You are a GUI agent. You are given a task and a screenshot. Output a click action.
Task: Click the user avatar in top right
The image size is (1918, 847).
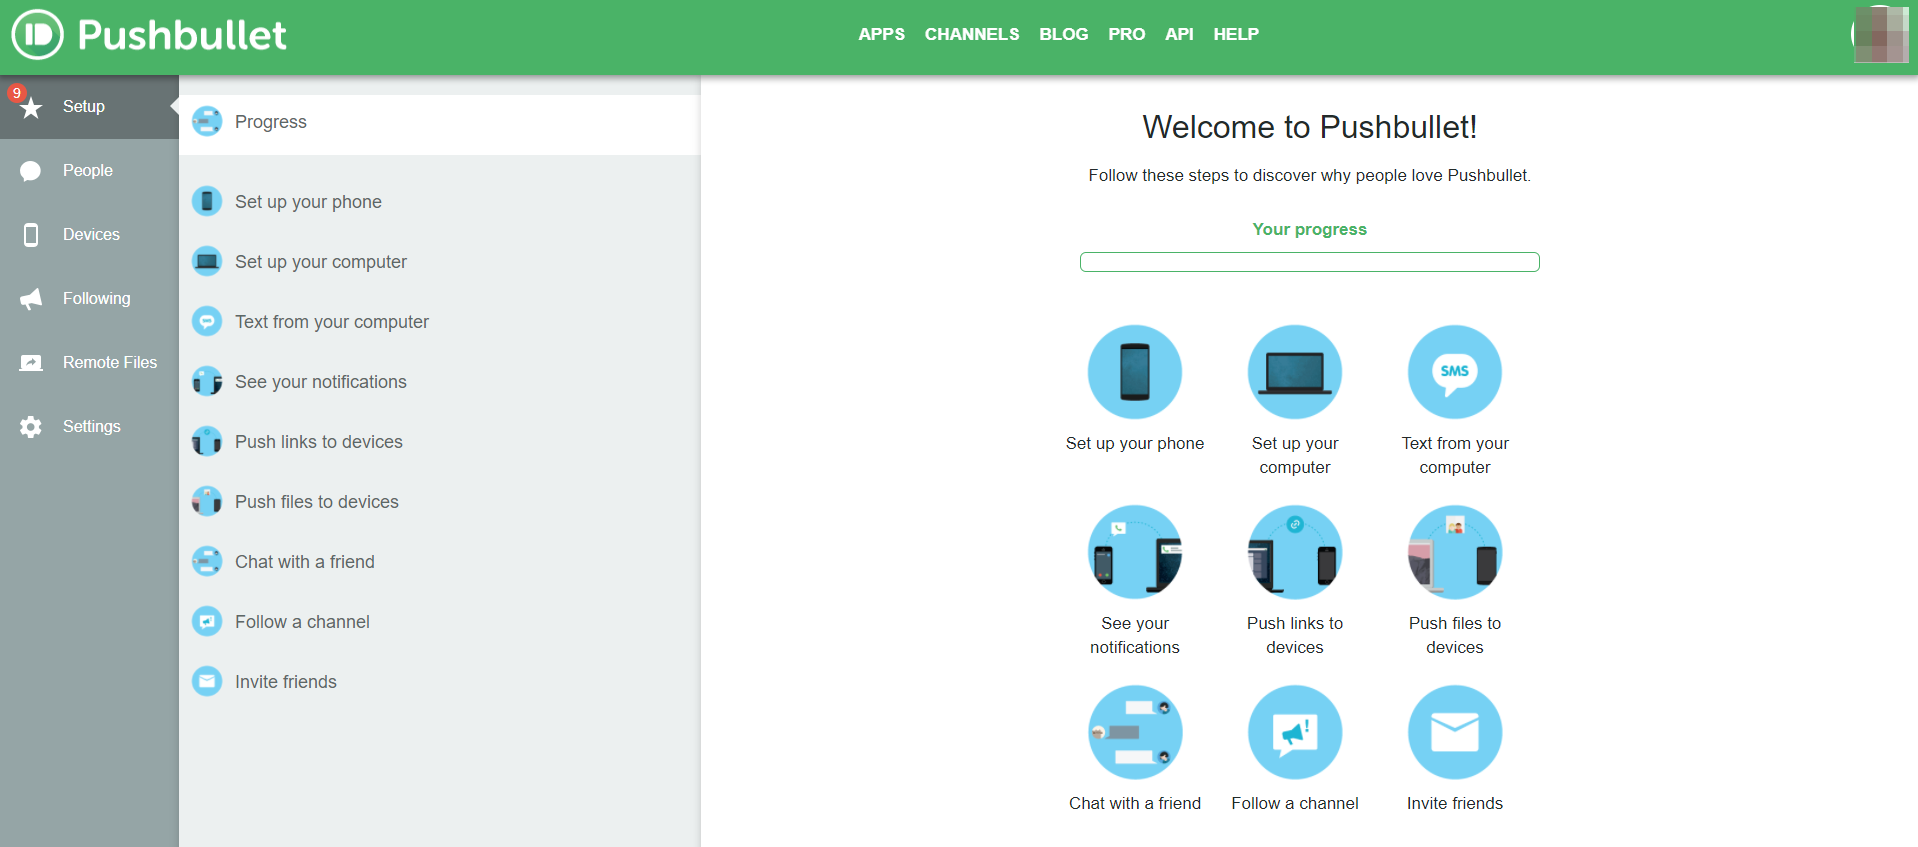[x=1880, y=34]
